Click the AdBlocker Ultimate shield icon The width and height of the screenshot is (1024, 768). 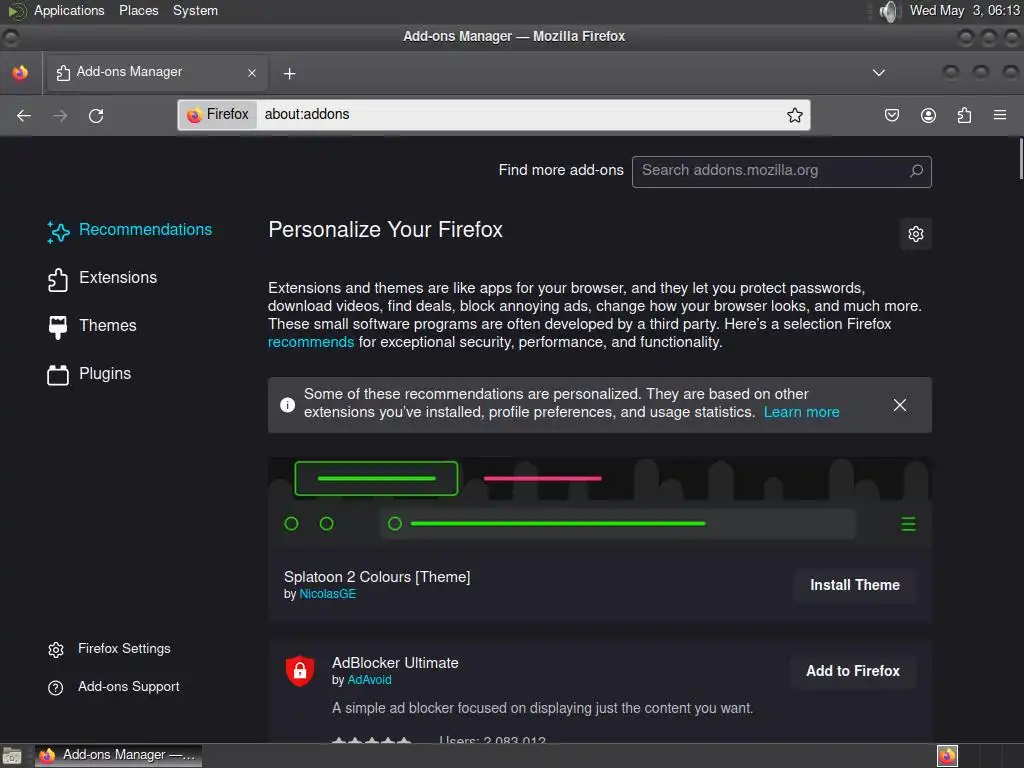tap(300, 671)
